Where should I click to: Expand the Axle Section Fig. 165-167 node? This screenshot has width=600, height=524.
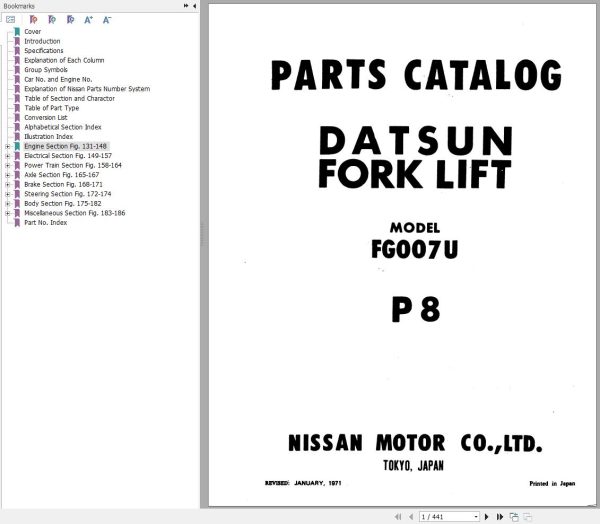[x=8, y=175]
